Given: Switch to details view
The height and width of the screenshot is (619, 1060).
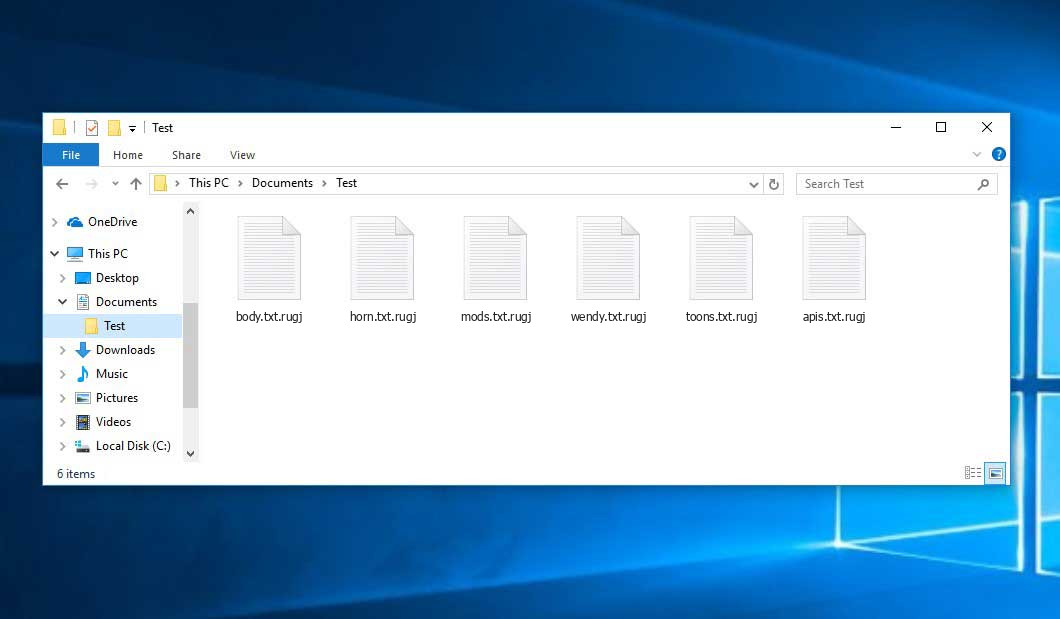Looking at the screenshot, I should [x=972, y=473].
